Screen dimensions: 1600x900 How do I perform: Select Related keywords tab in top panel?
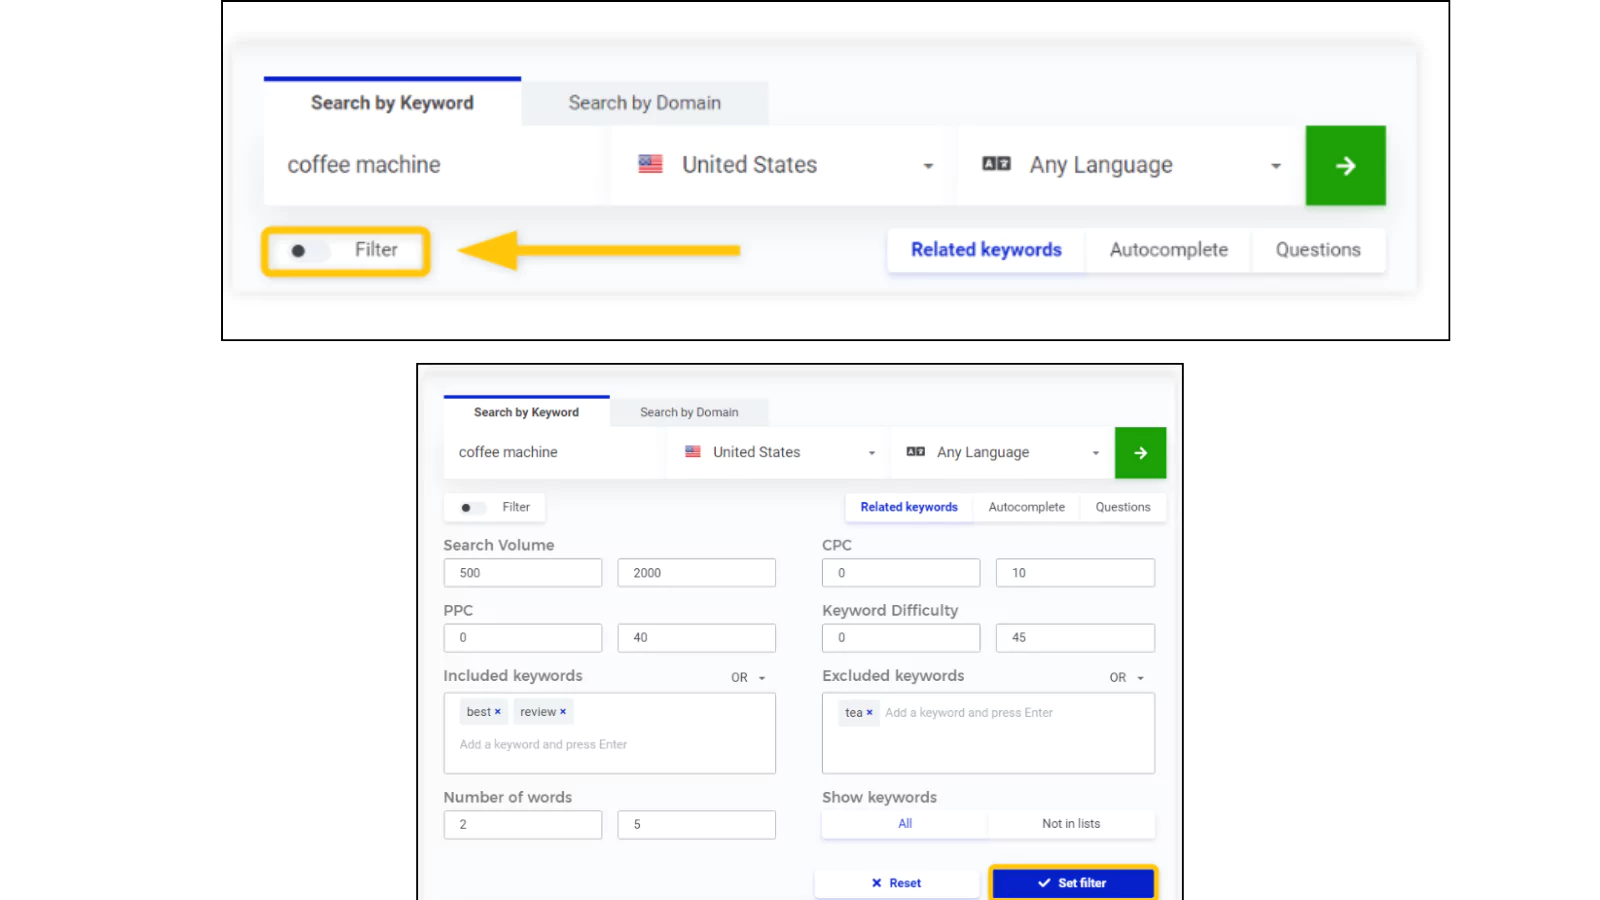986,250
